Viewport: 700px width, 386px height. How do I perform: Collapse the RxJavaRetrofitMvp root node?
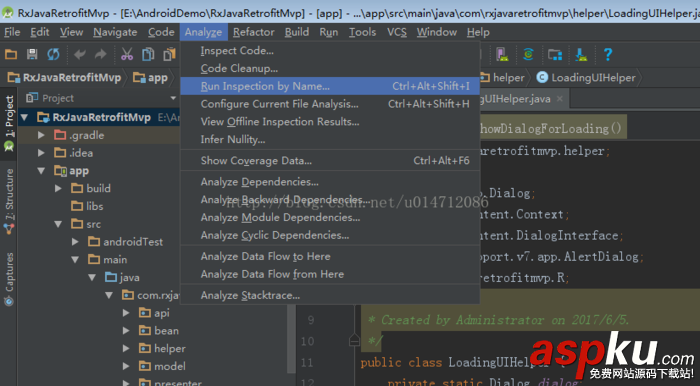pyautogui.click(x=25, y=117)
